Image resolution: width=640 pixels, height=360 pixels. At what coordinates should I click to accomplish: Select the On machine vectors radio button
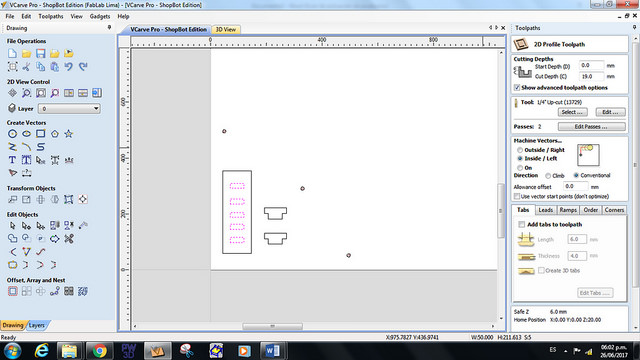click(x=520, y=168)
